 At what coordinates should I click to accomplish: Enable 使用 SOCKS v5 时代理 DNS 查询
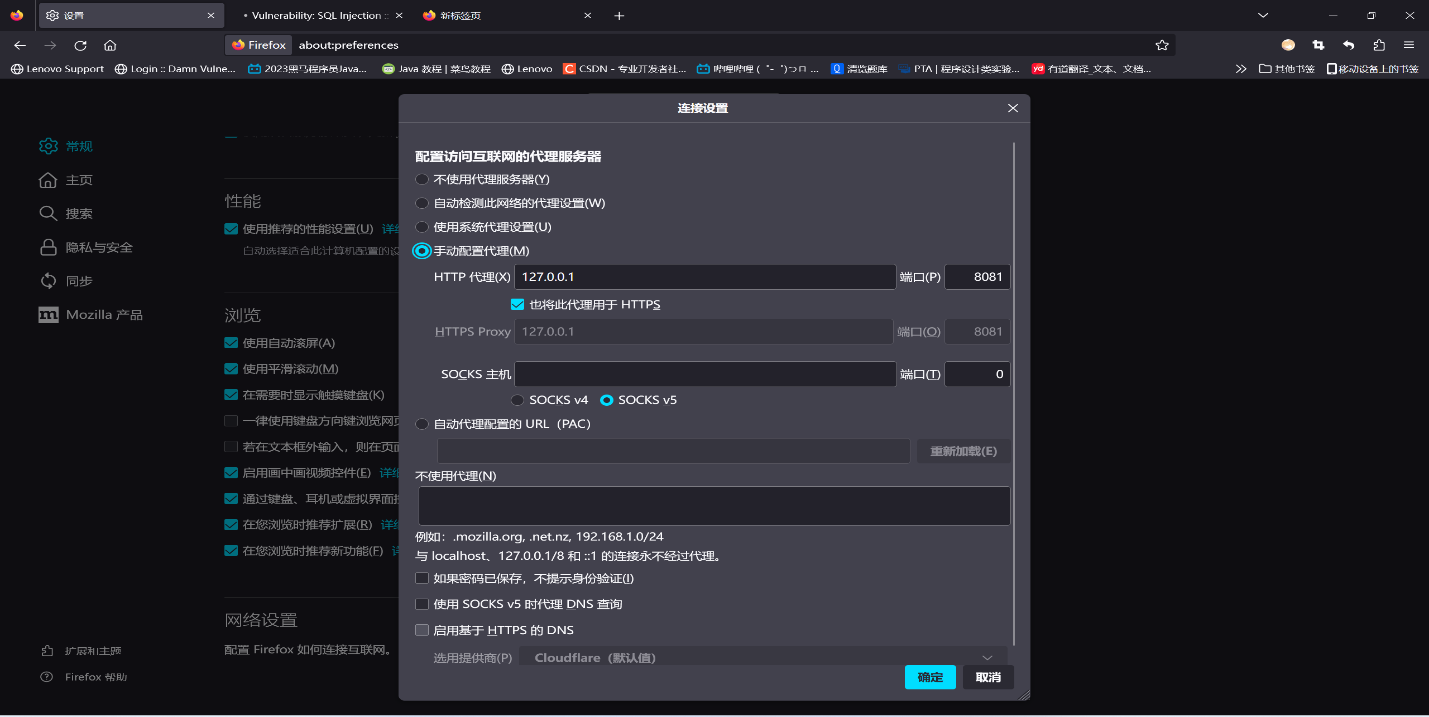point(422,604)
